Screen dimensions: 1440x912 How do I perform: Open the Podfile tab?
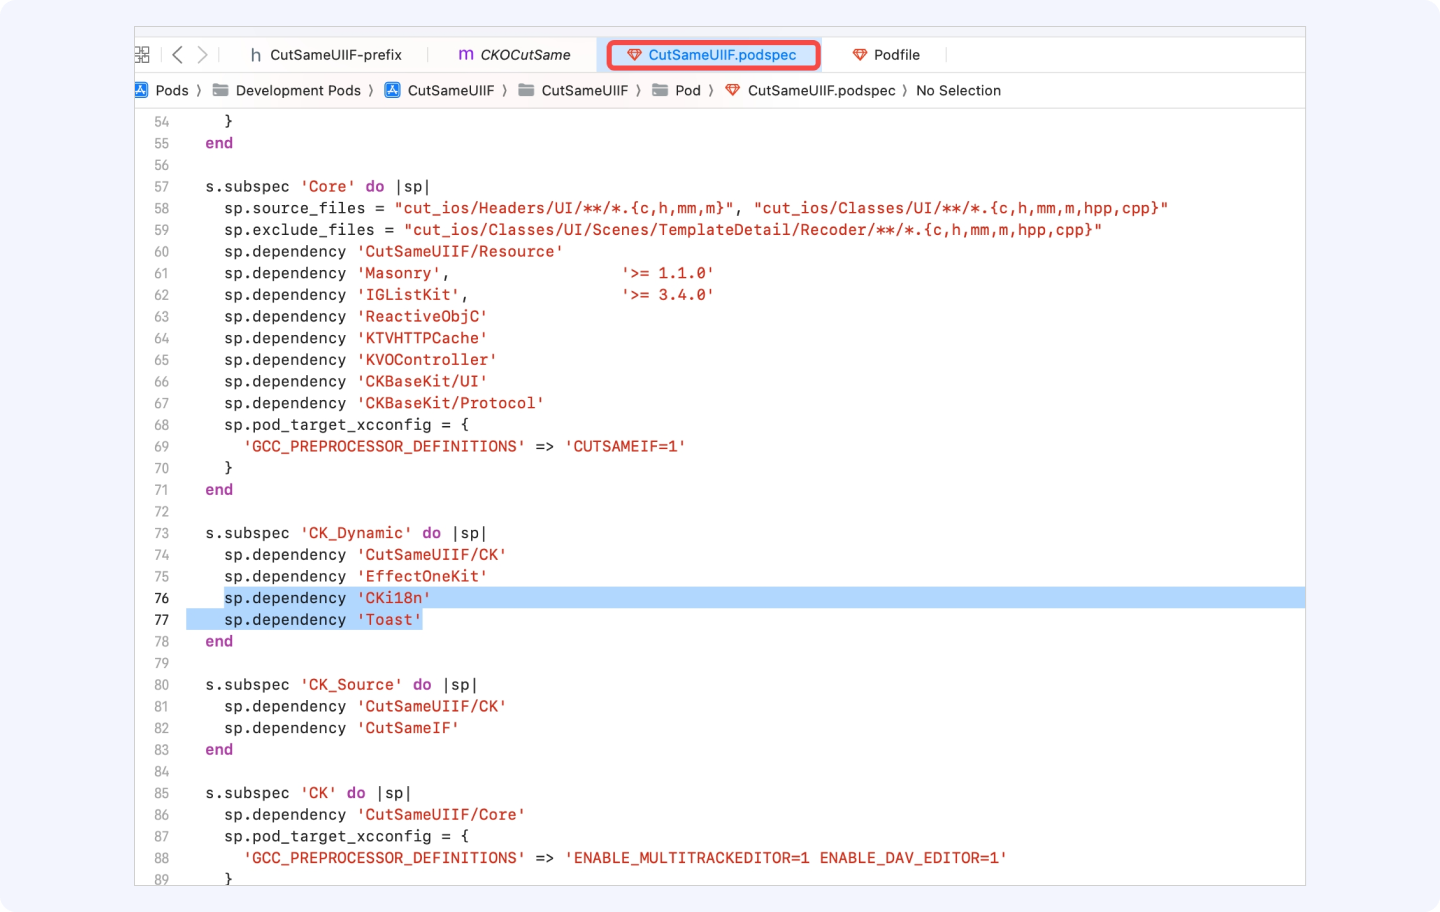[x=886, y=55]
